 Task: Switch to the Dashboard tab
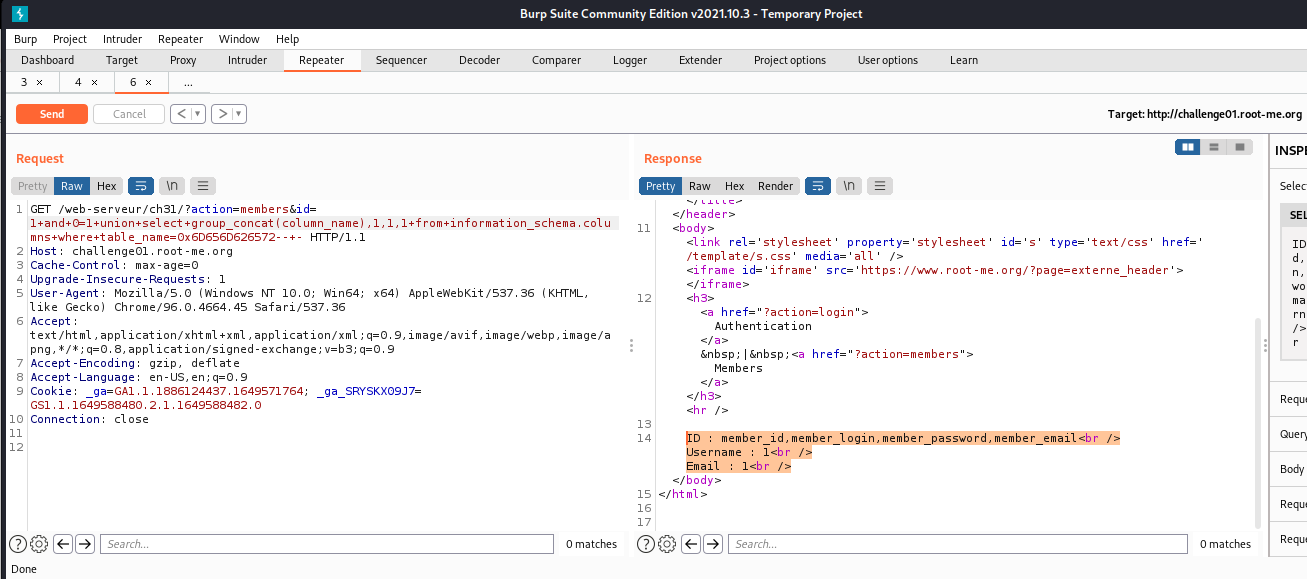(47, 60)
